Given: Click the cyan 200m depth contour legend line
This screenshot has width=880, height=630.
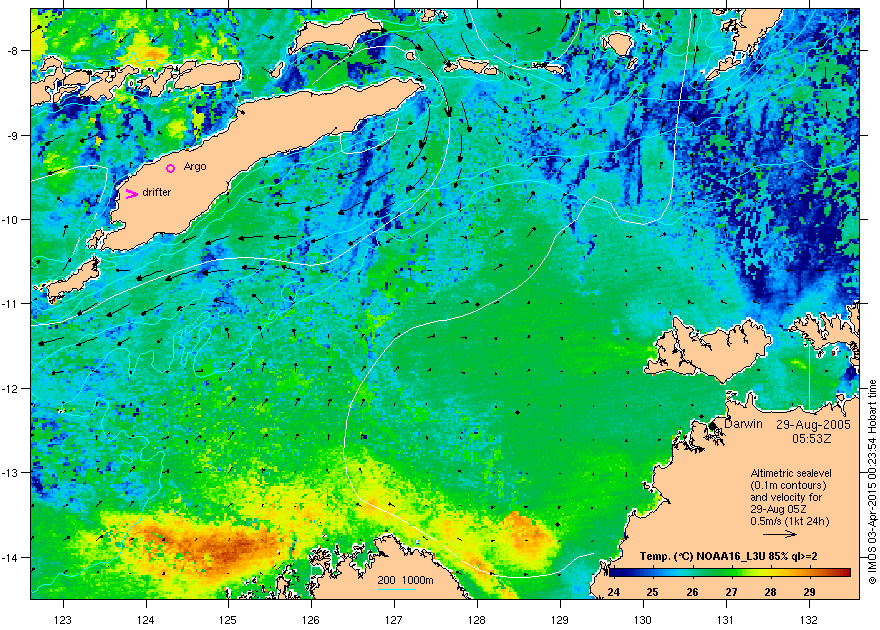Looking at the screenshot, I should pyautogui.click(x=397, y=589).
